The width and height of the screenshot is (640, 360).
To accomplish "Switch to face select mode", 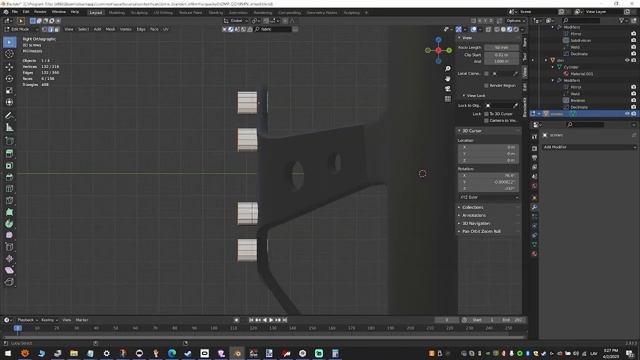I will coord(57,29).
